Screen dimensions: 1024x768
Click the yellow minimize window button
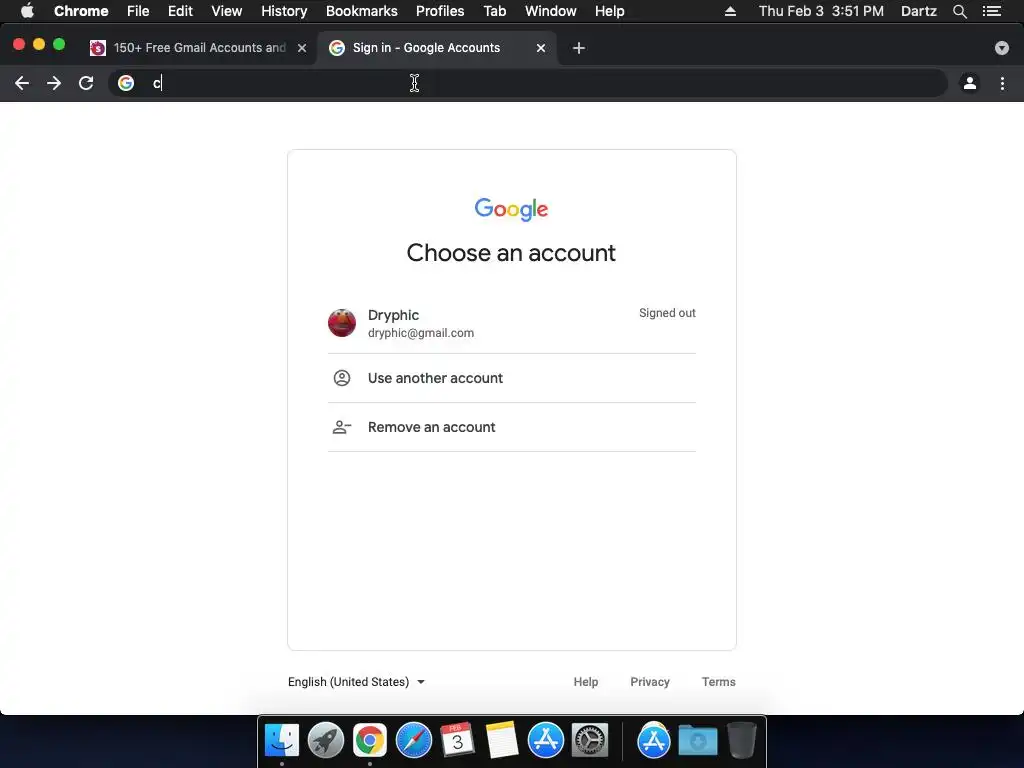coord(39,44)
